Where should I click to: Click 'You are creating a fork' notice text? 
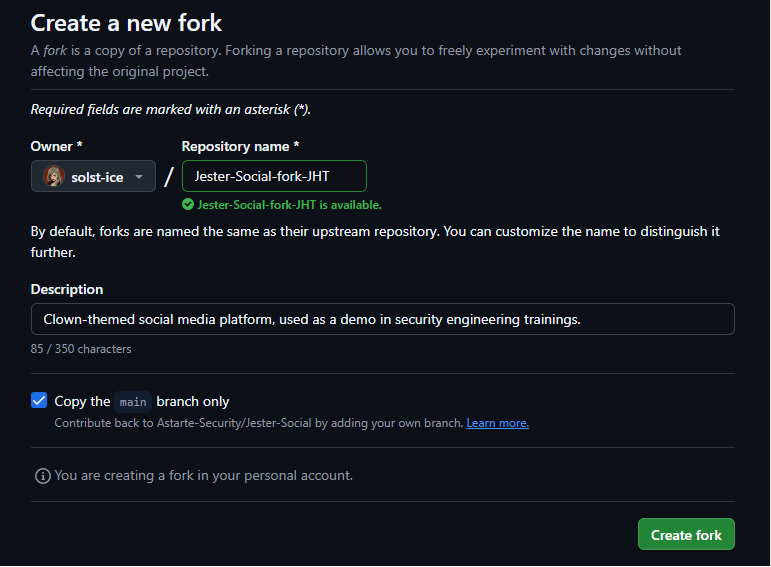pyautogui.click(x=204, y=476)
